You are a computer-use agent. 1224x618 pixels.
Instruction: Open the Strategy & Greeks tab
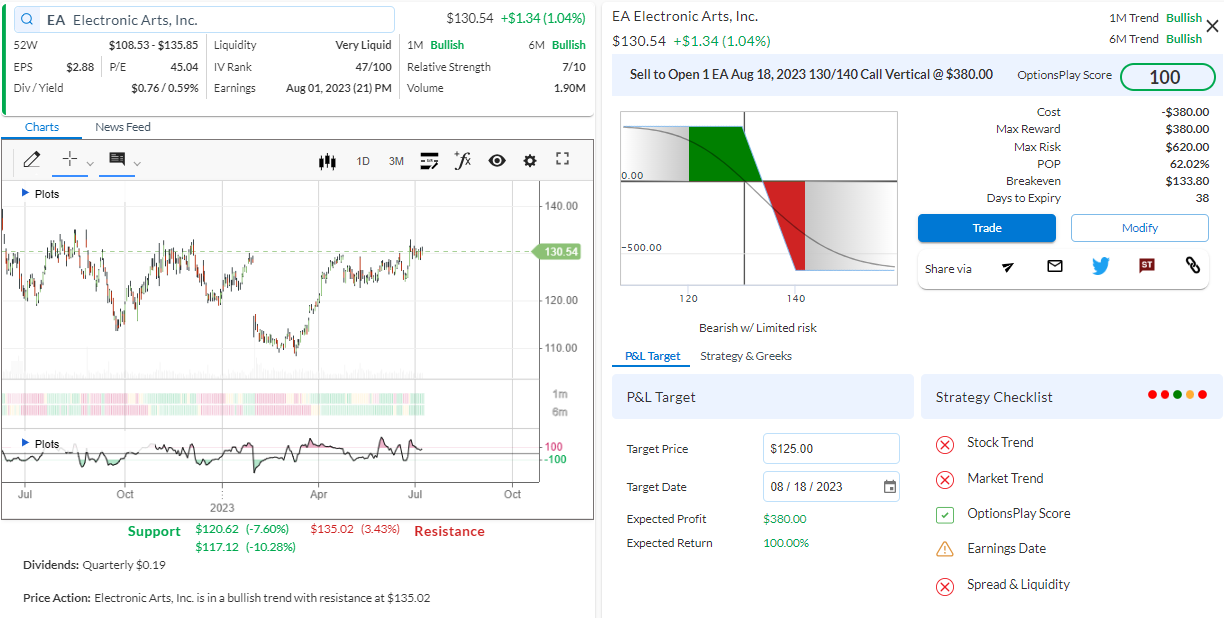[746, 356]
